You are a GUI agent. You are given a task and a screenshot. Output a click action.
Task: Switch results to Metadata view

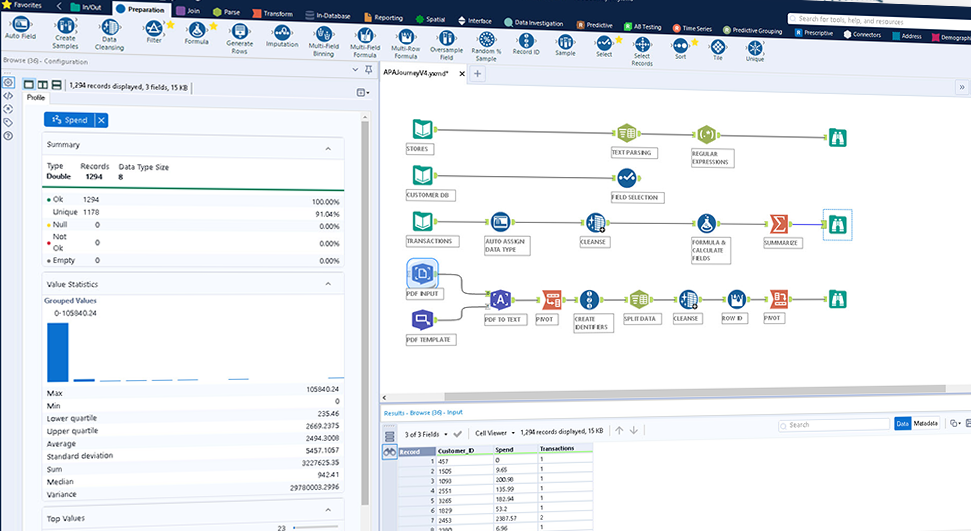point(926,423)
